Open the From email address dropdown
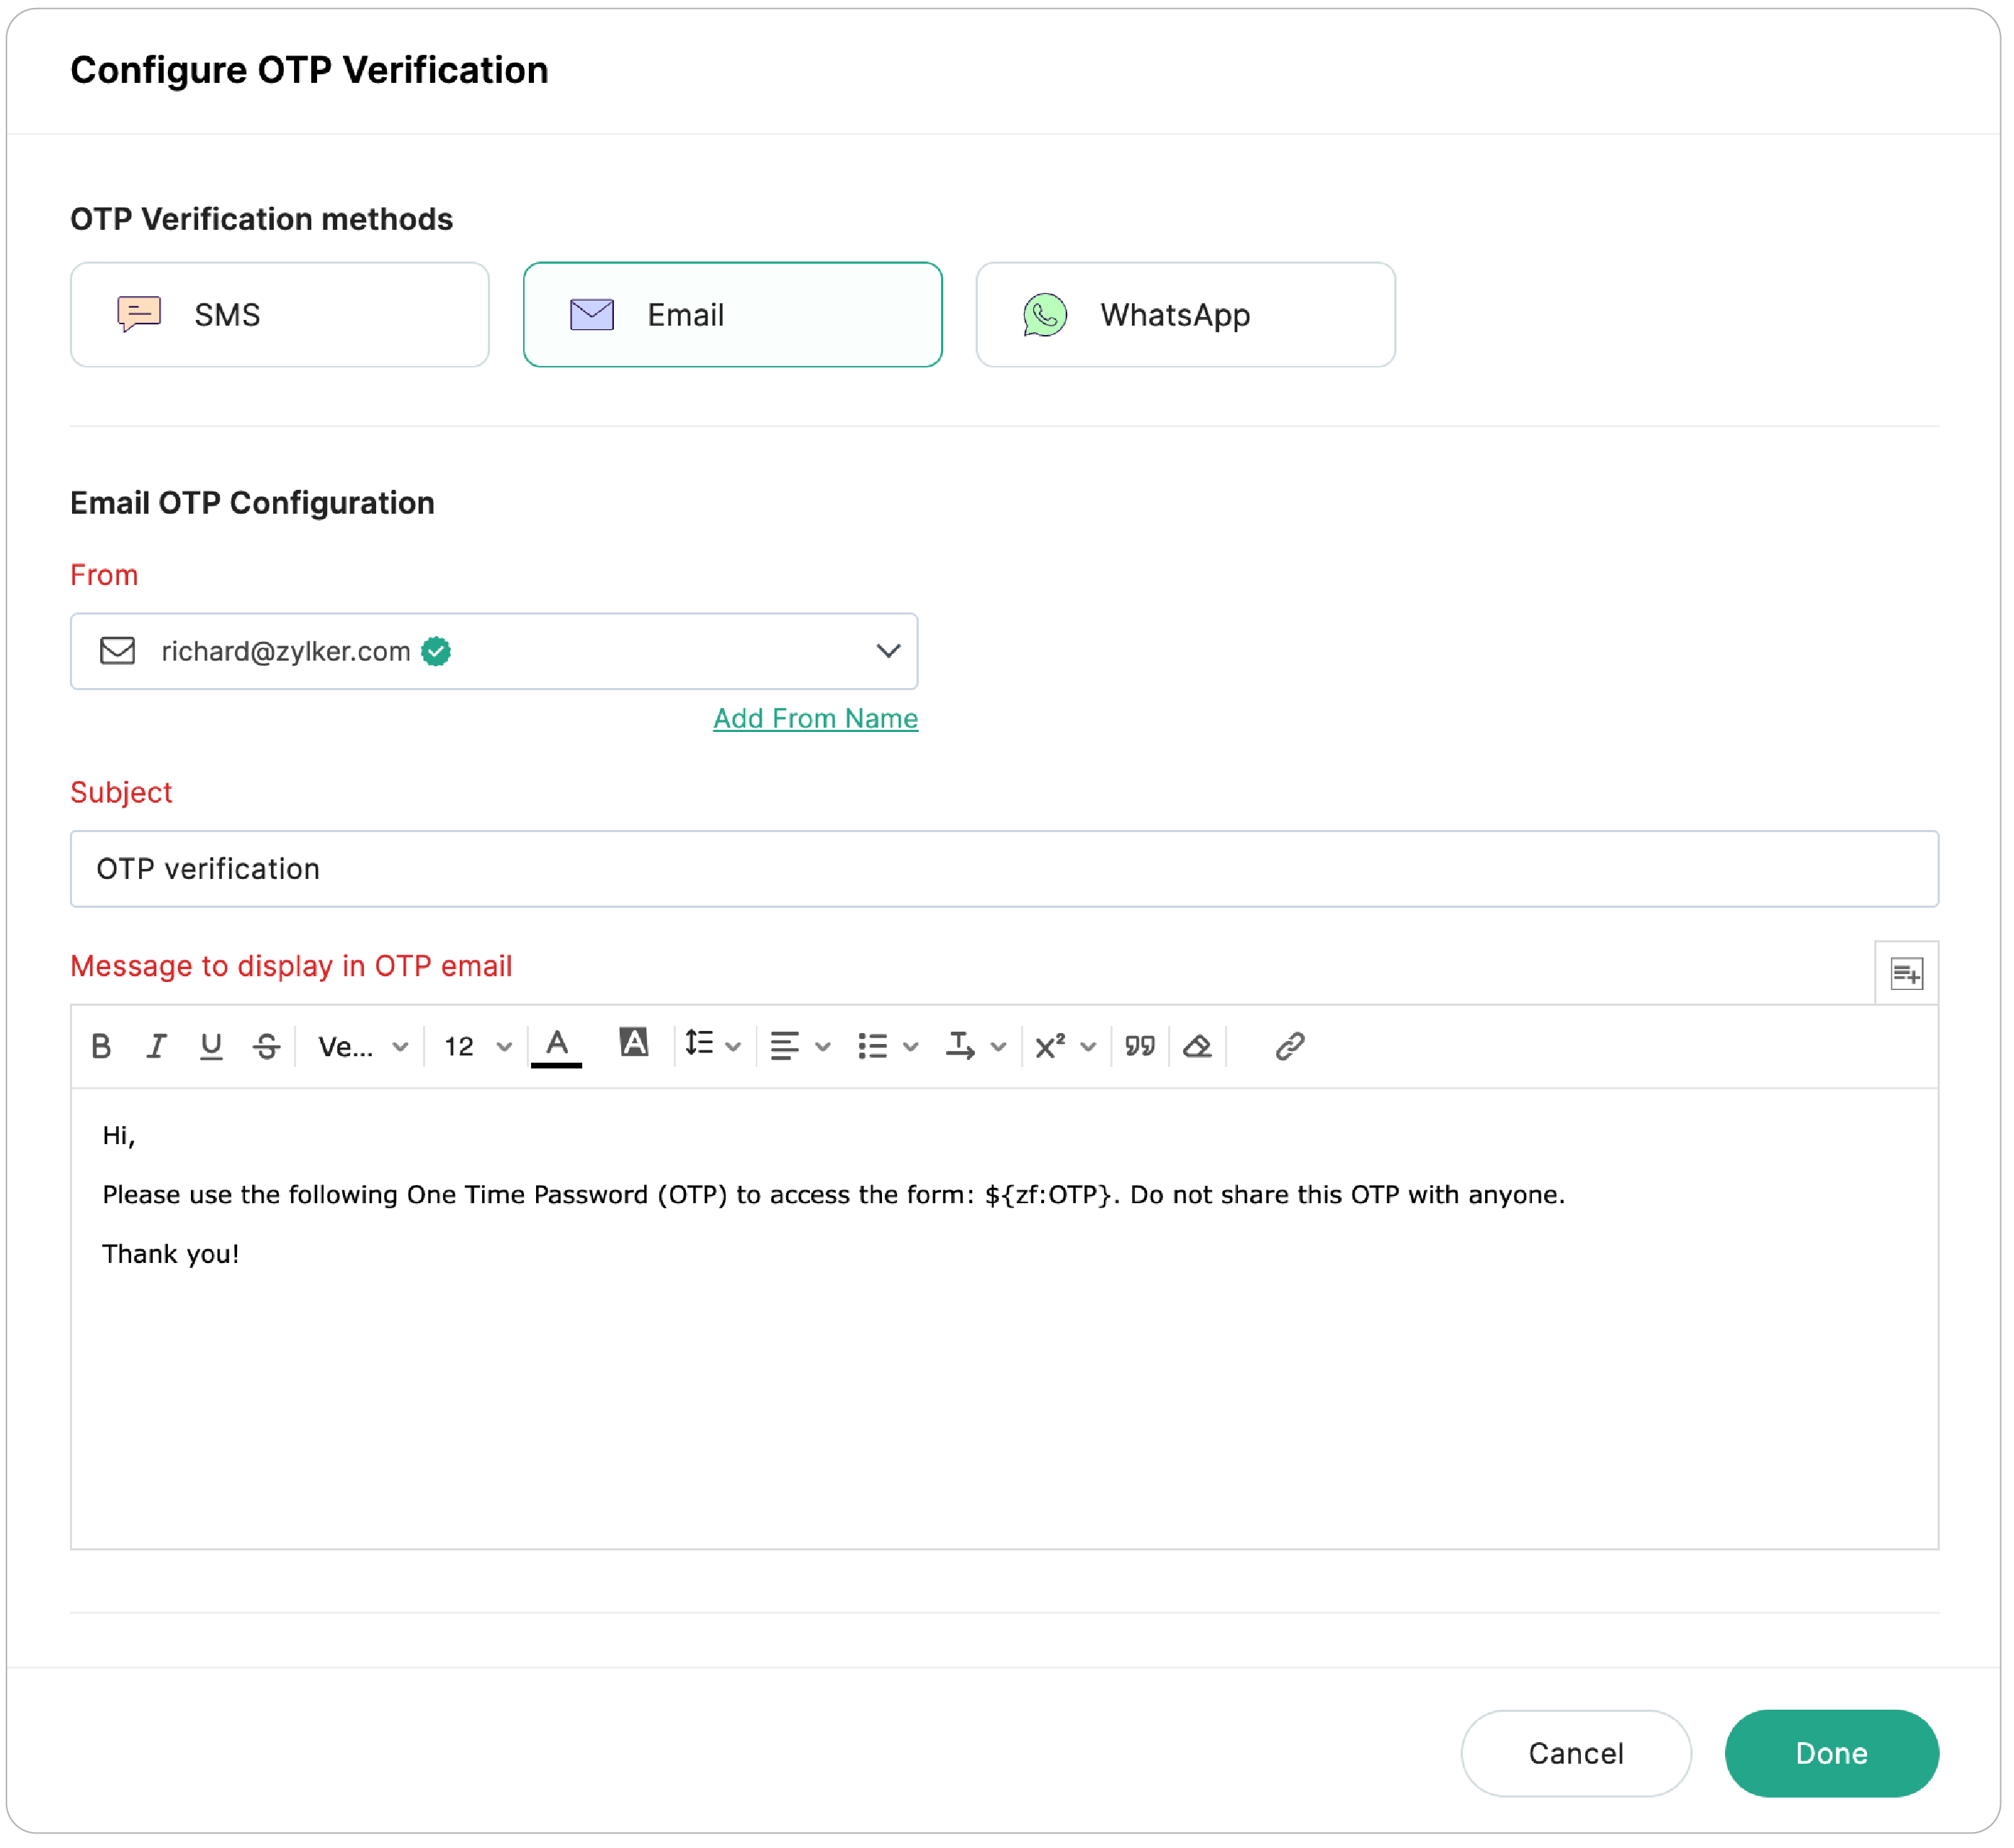 495,652
